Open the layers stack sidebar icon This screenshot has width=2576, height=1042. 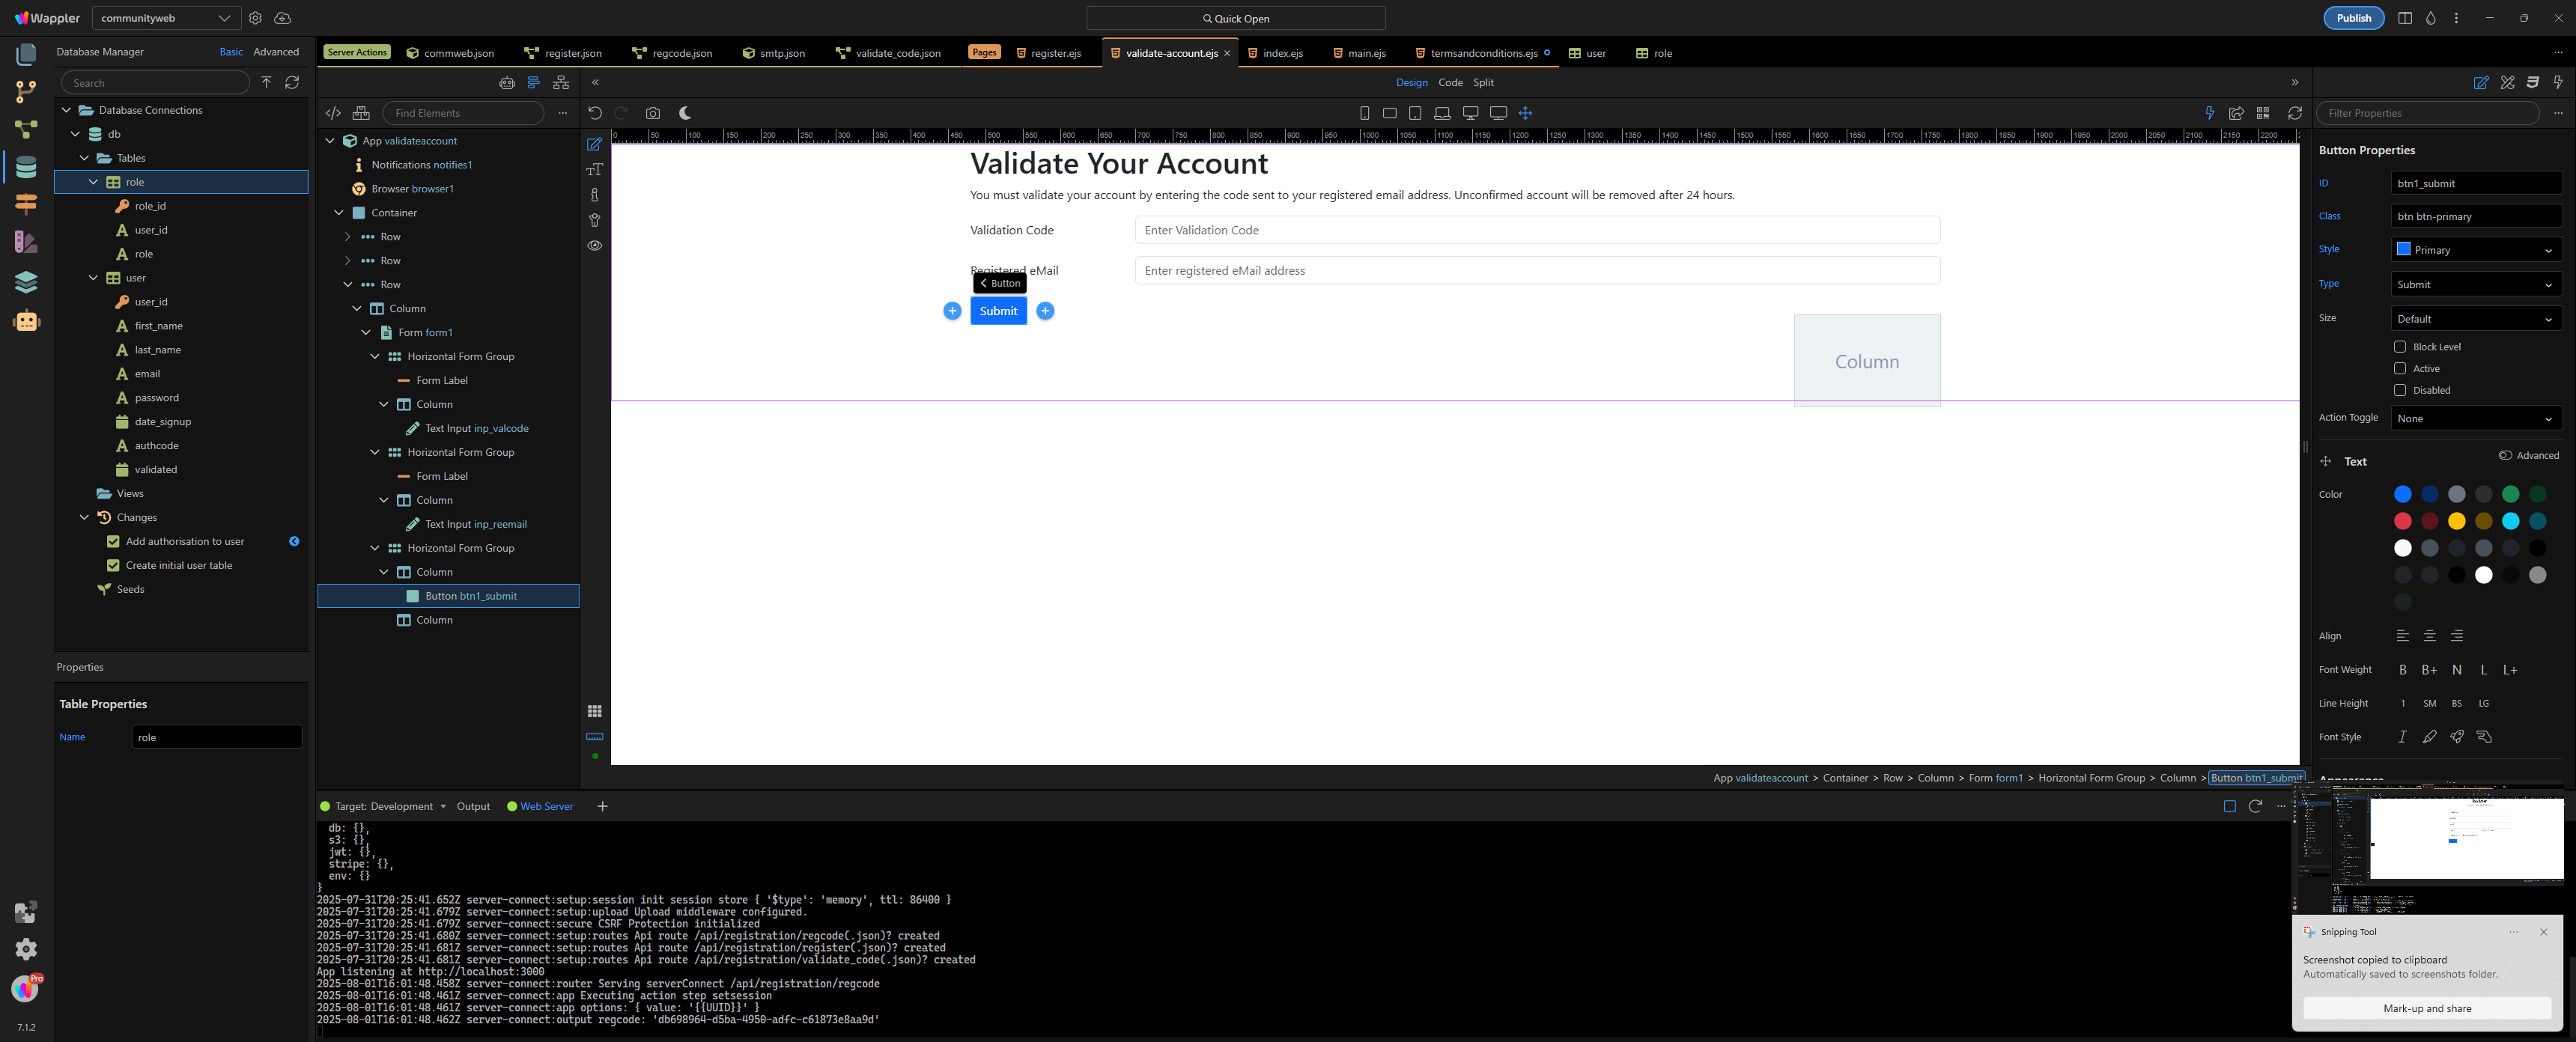point(26,282)
